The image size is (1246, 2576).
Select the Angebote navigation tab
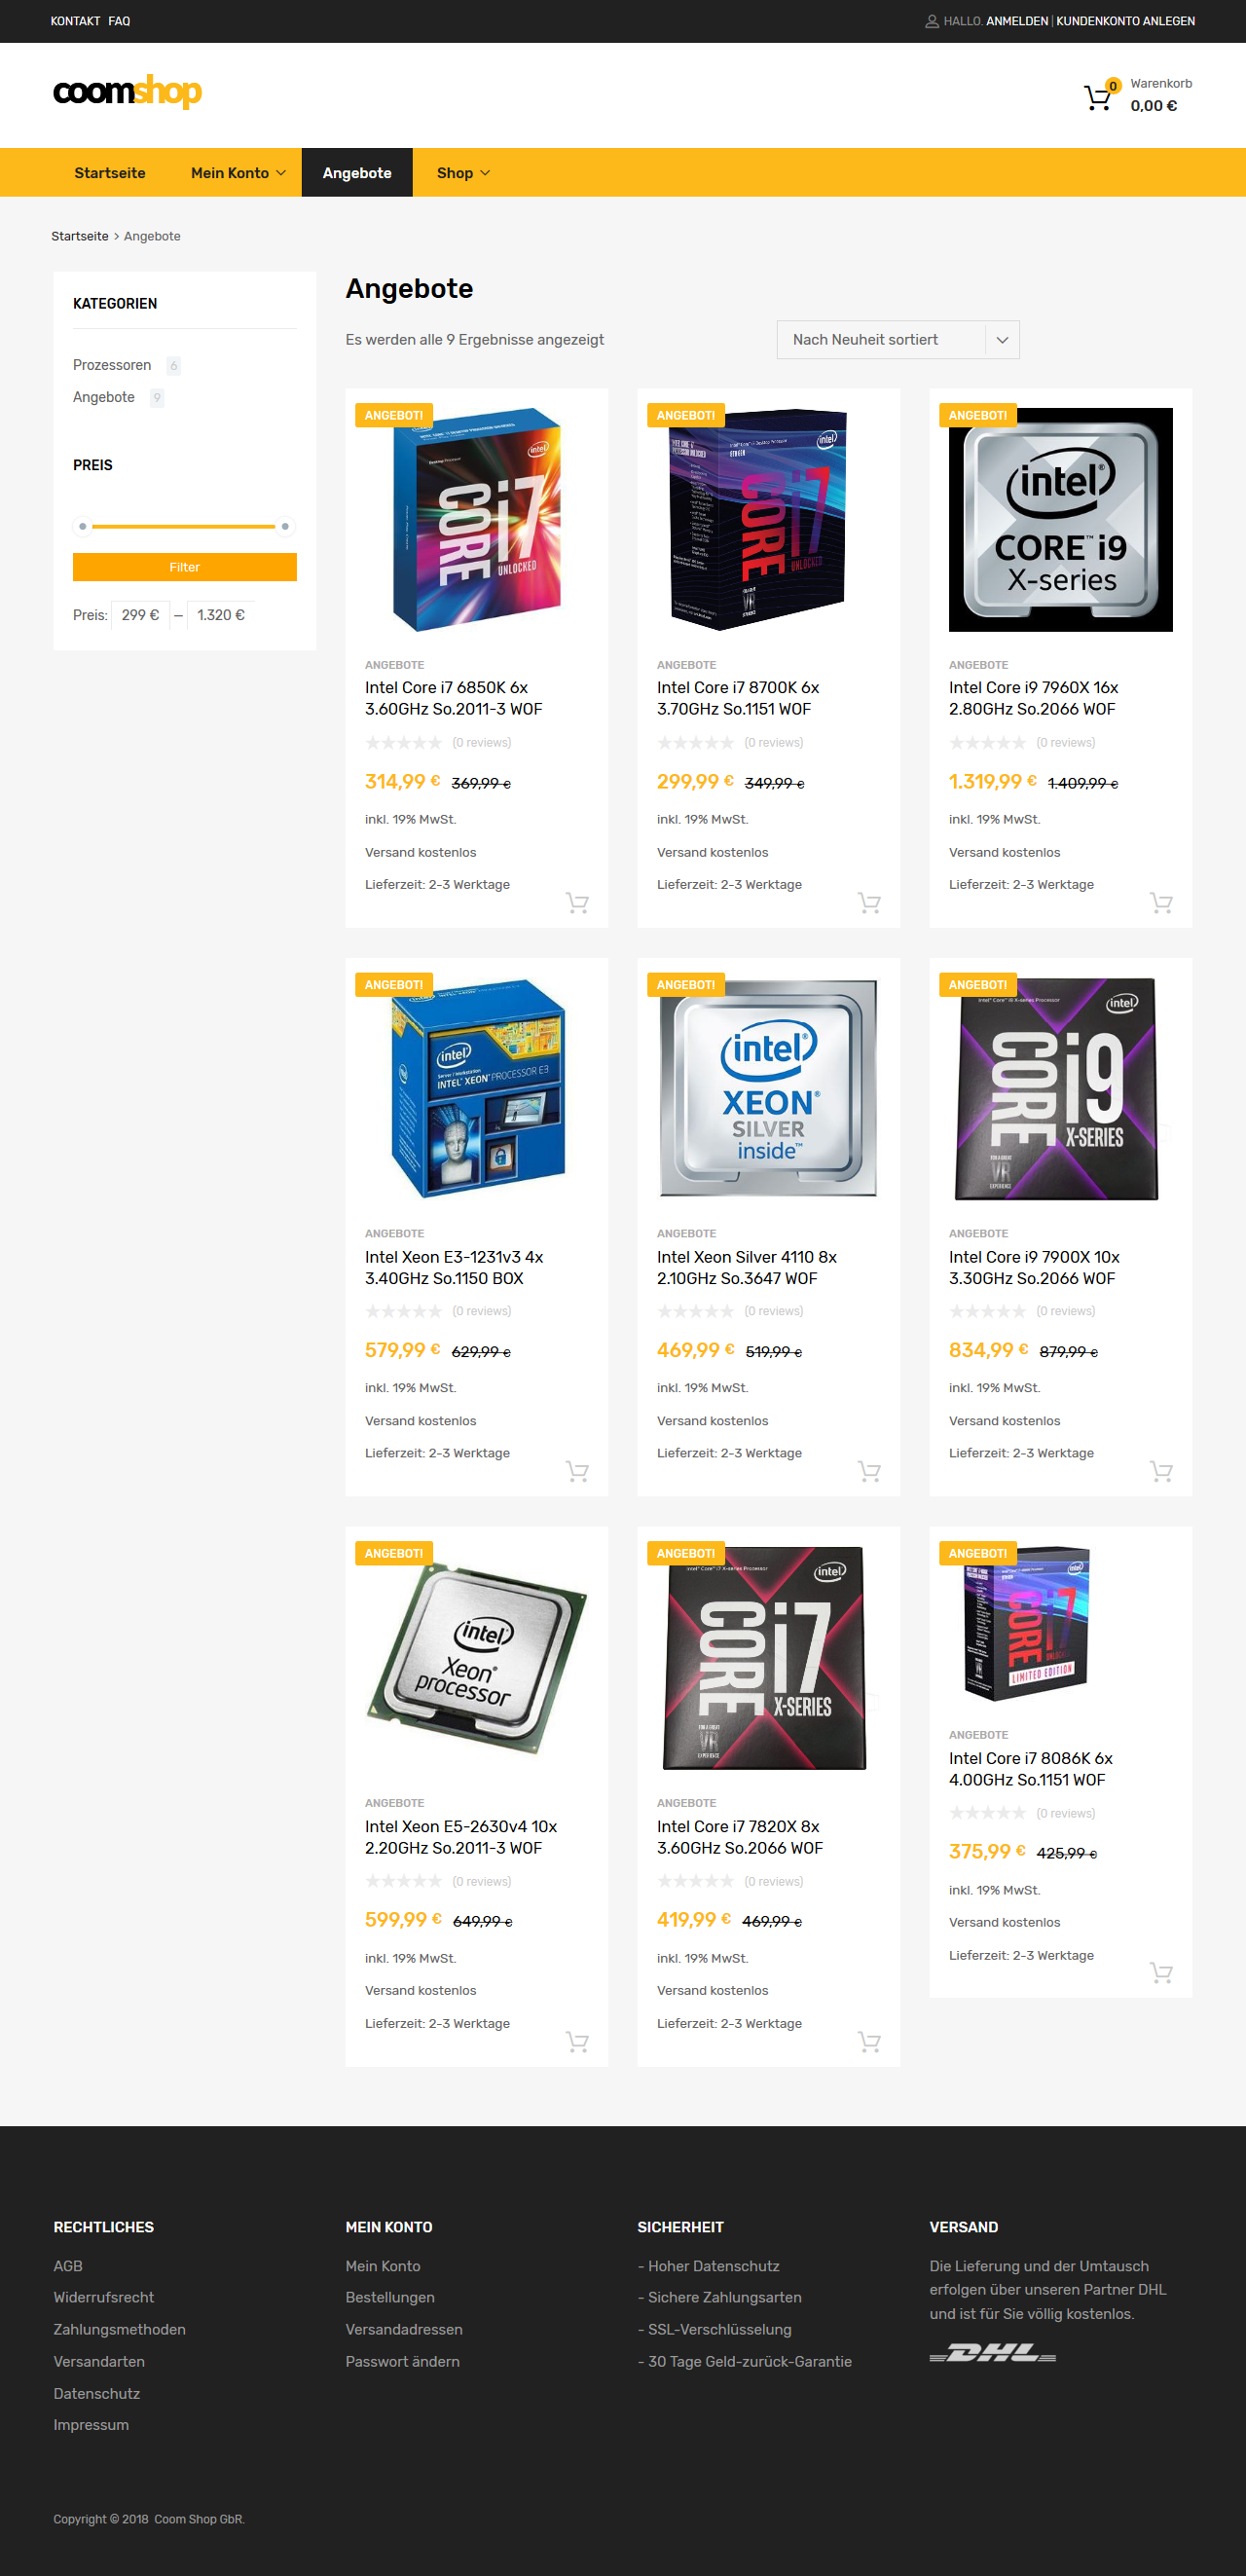(357, 173)
